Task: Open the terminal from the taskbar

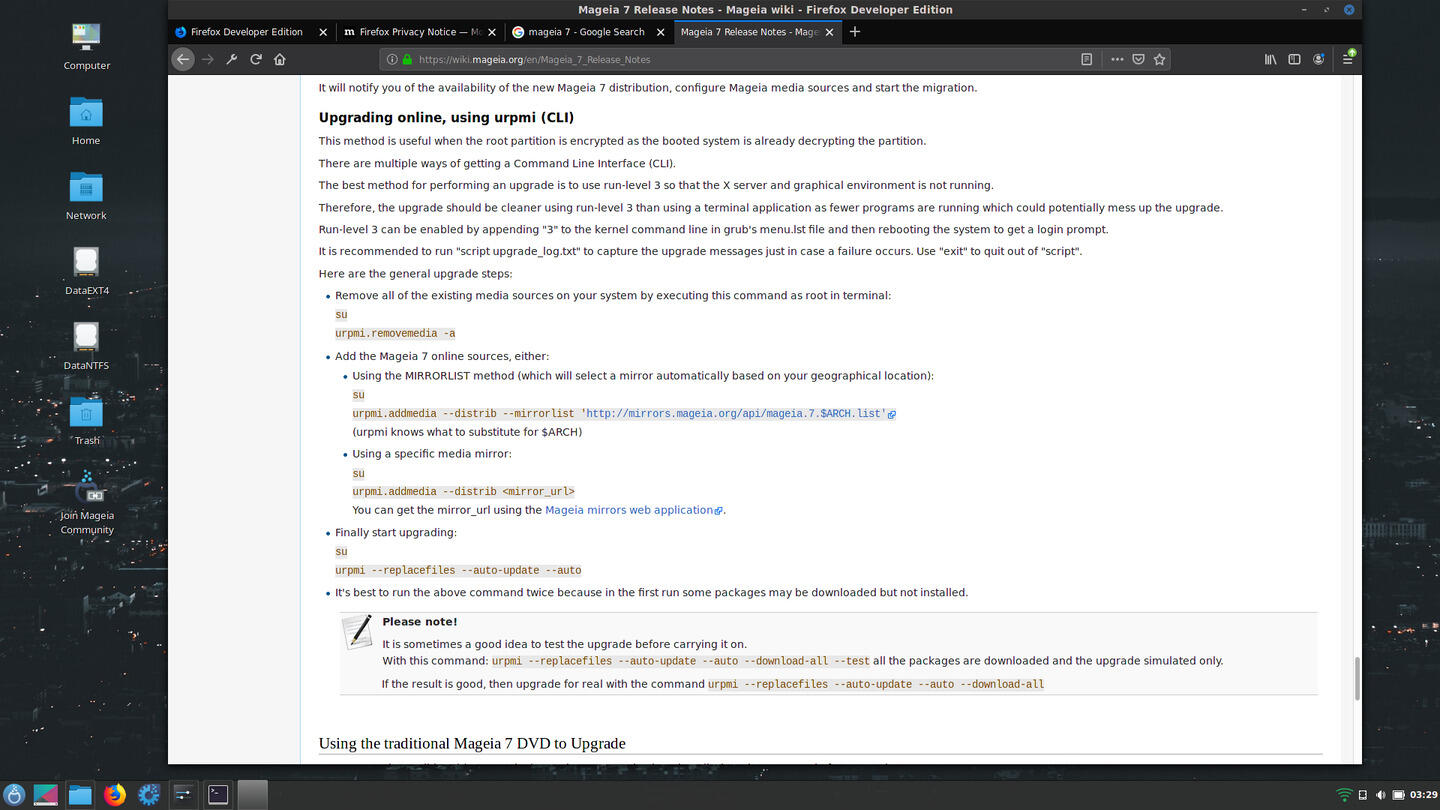Action: [x=218, y=795]
